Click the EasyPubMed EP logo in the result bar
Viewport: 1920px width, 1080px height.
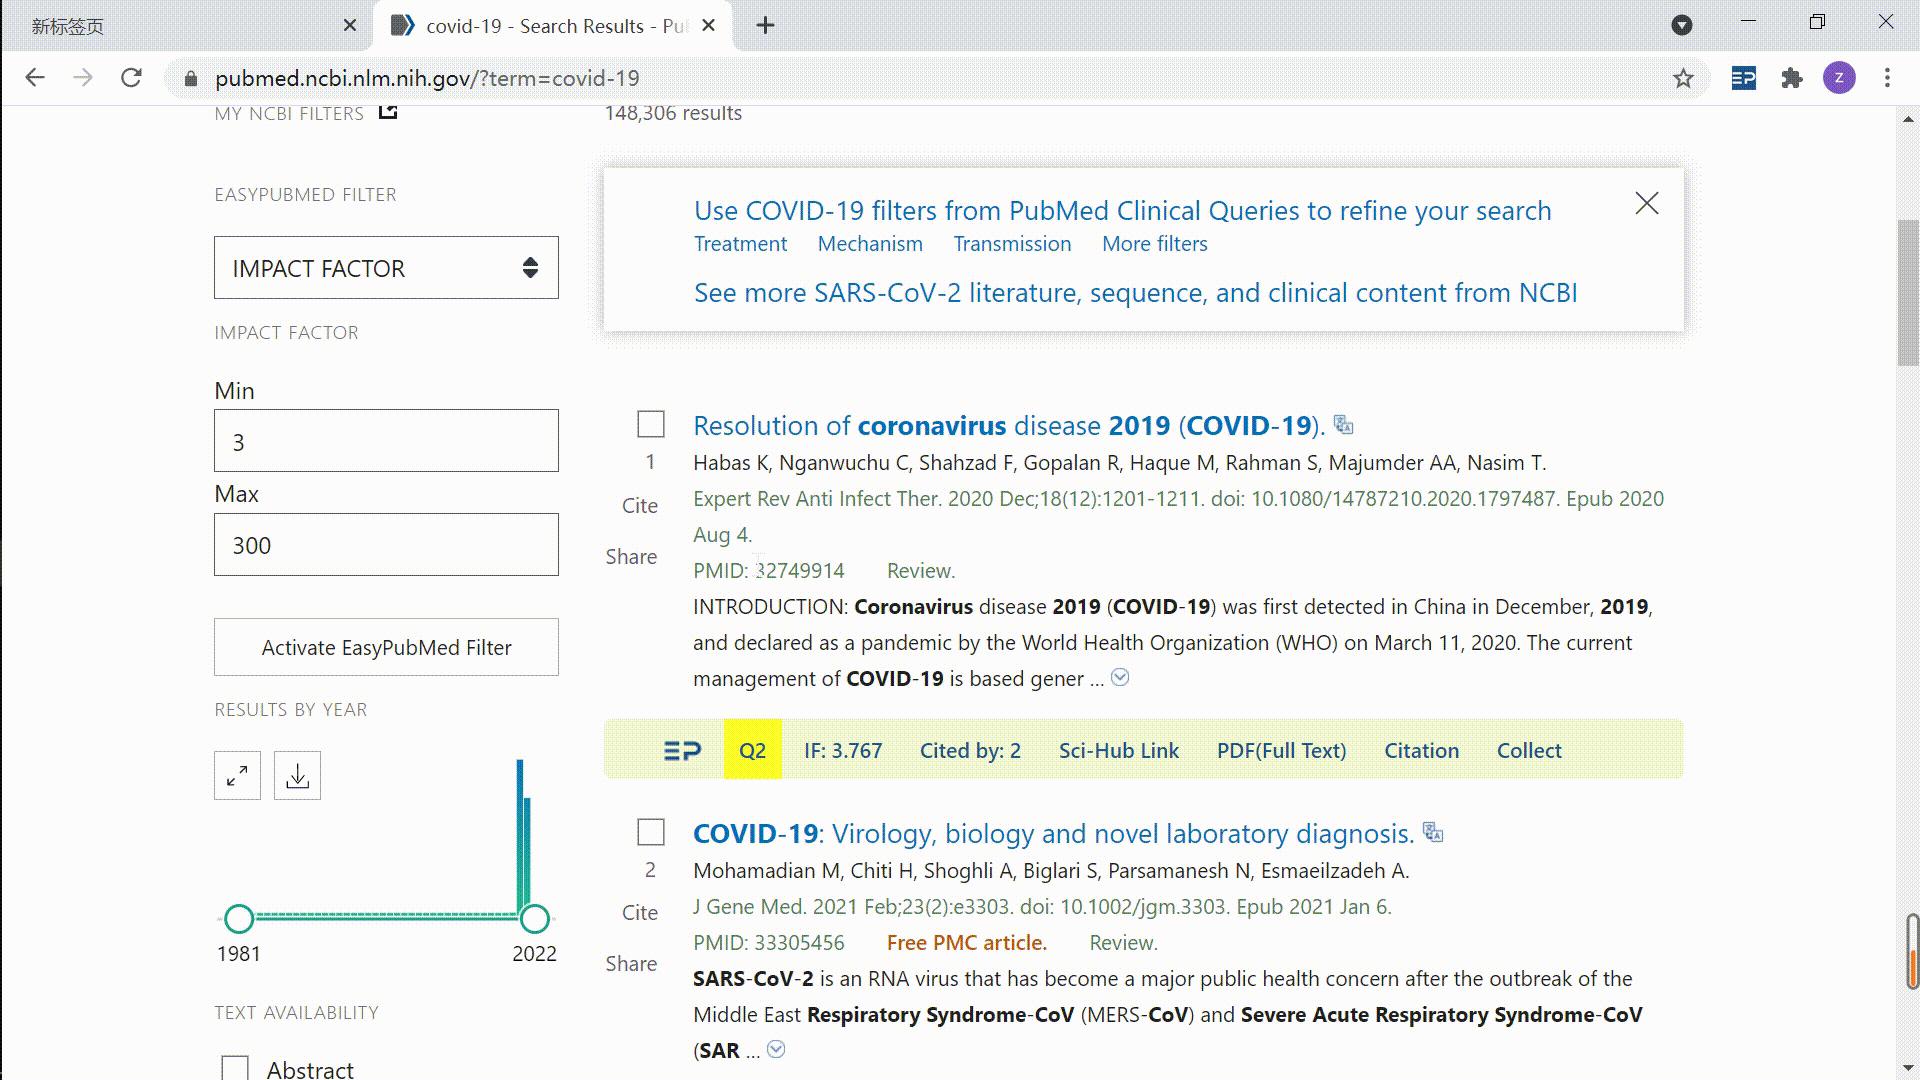pyautogui.click(x=681, y=749)
